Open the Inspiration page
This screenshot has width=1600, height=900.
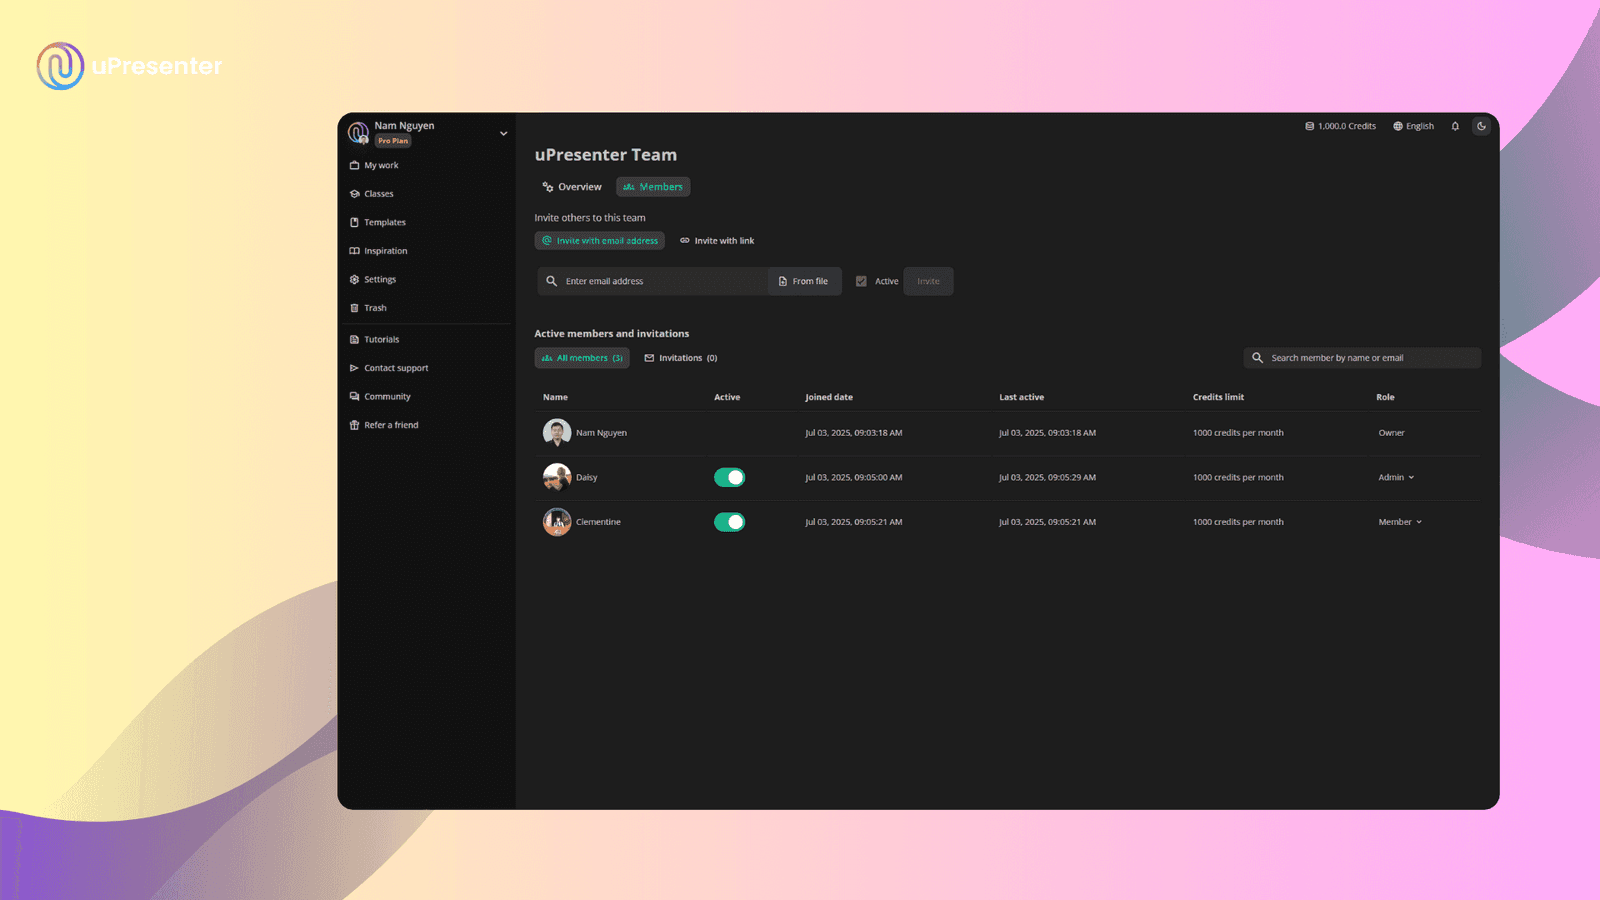378,251
